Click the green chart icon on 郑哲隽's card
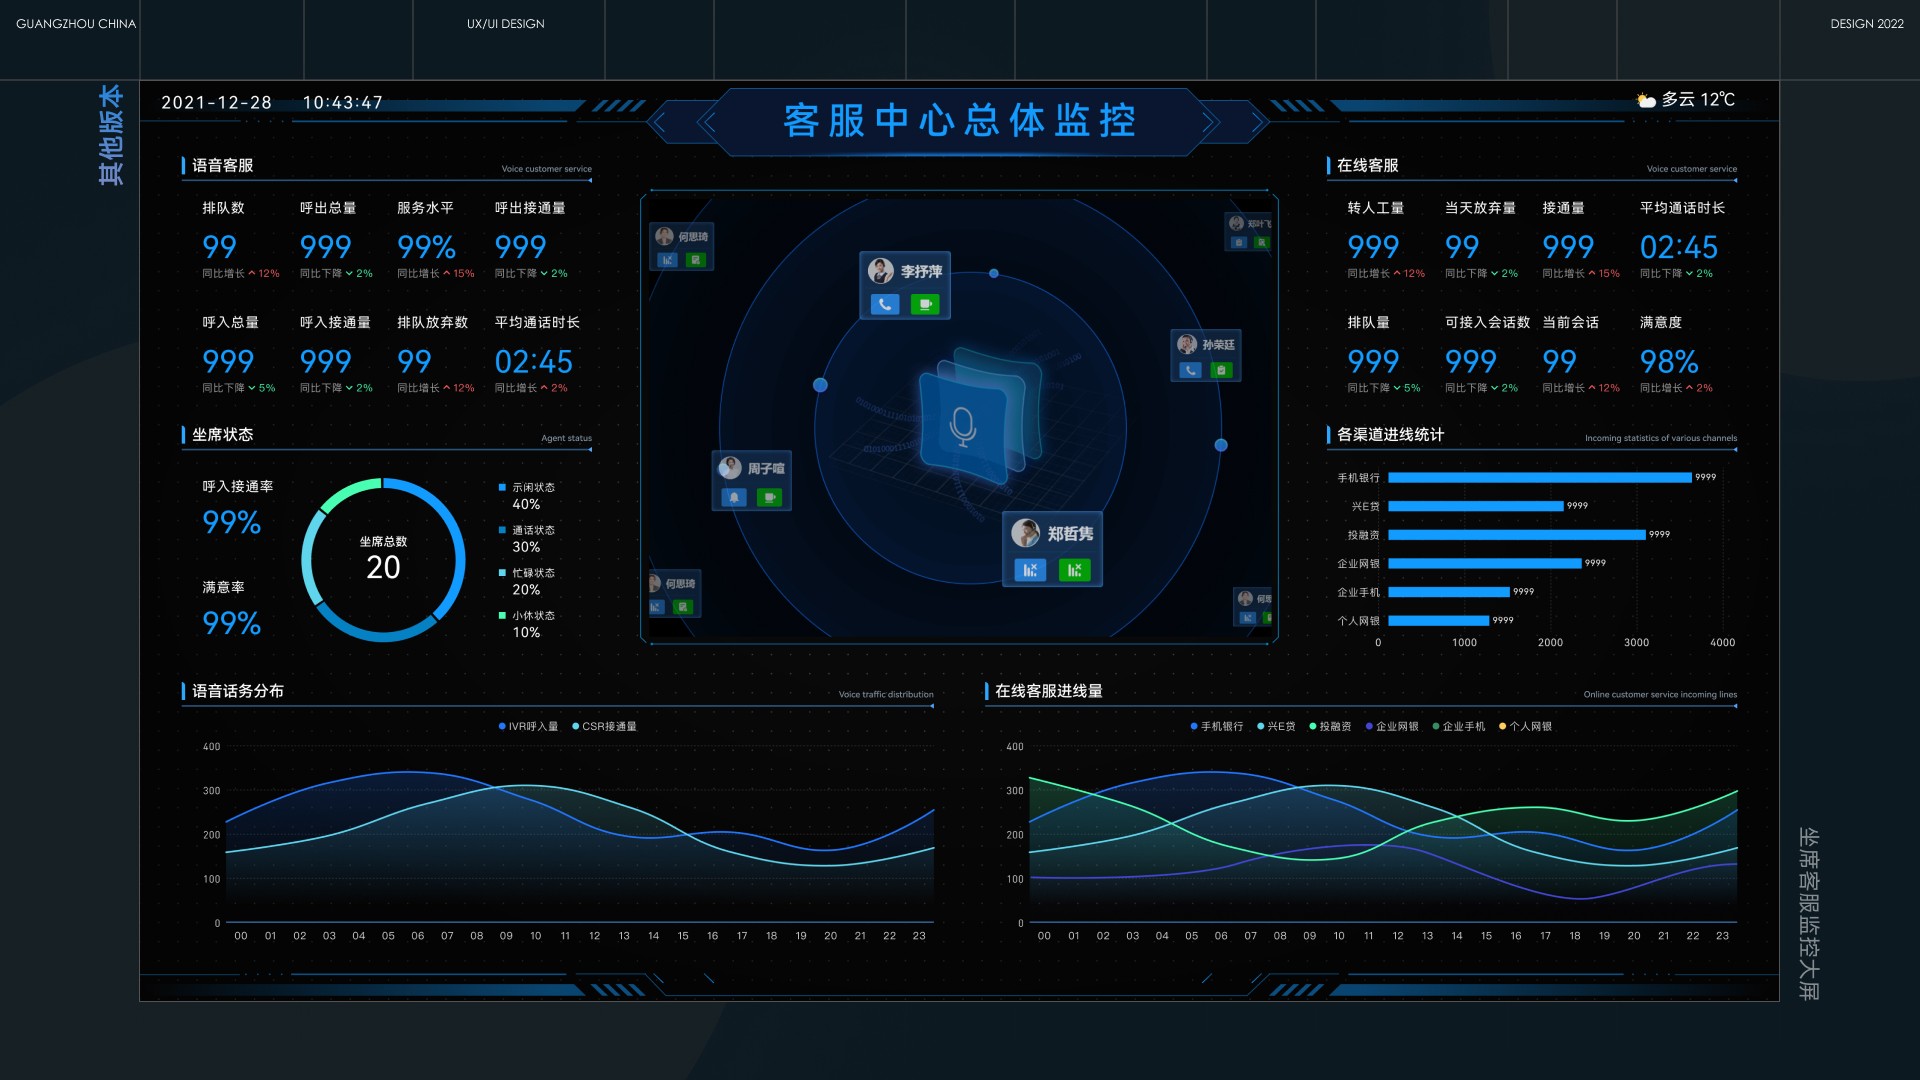This screenshot has height=1080, width=1920. point(1074,570)
